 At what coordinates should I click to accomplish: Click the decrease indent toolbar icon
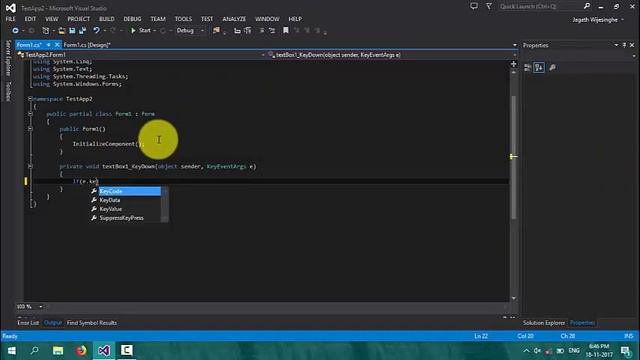point(237,31)
